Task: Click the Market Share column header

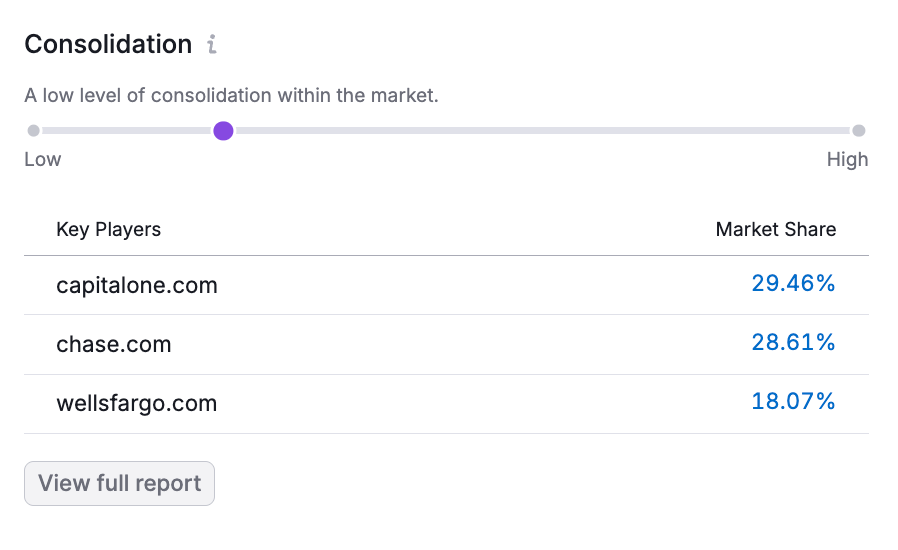Action: (x=776, y=229)
